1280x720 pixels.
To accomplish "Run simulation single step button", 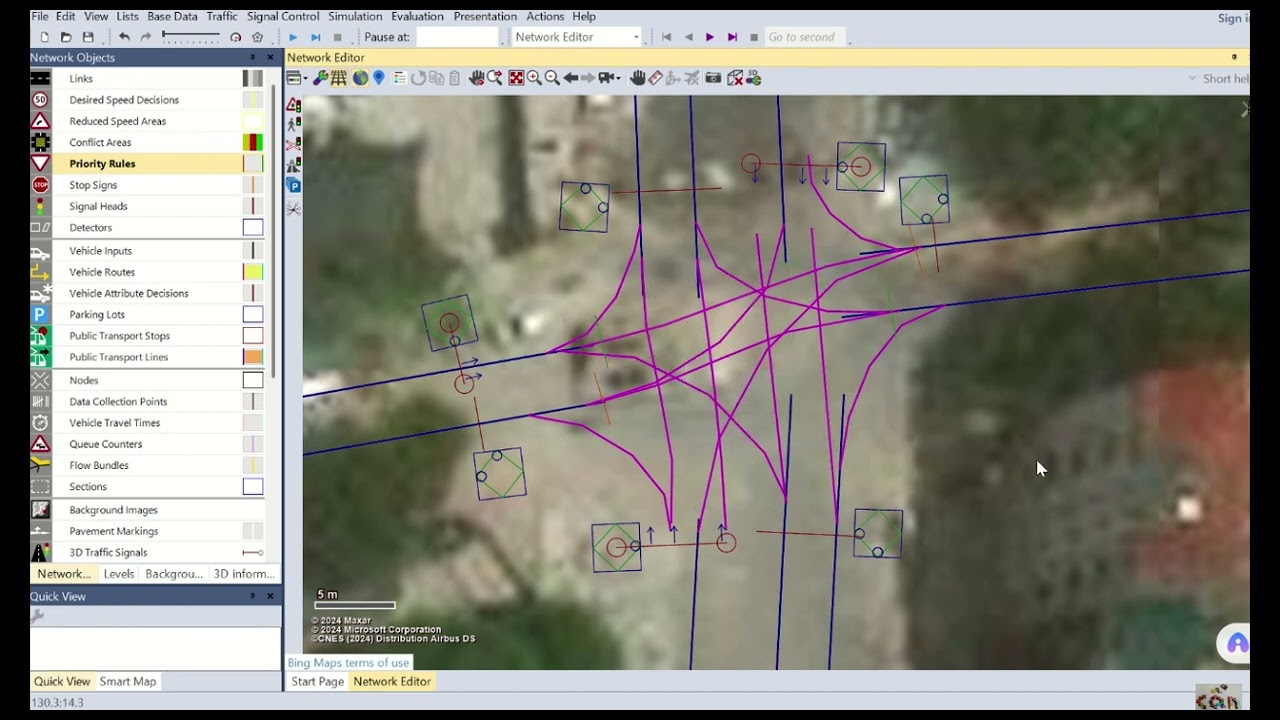I will point(316,37).
